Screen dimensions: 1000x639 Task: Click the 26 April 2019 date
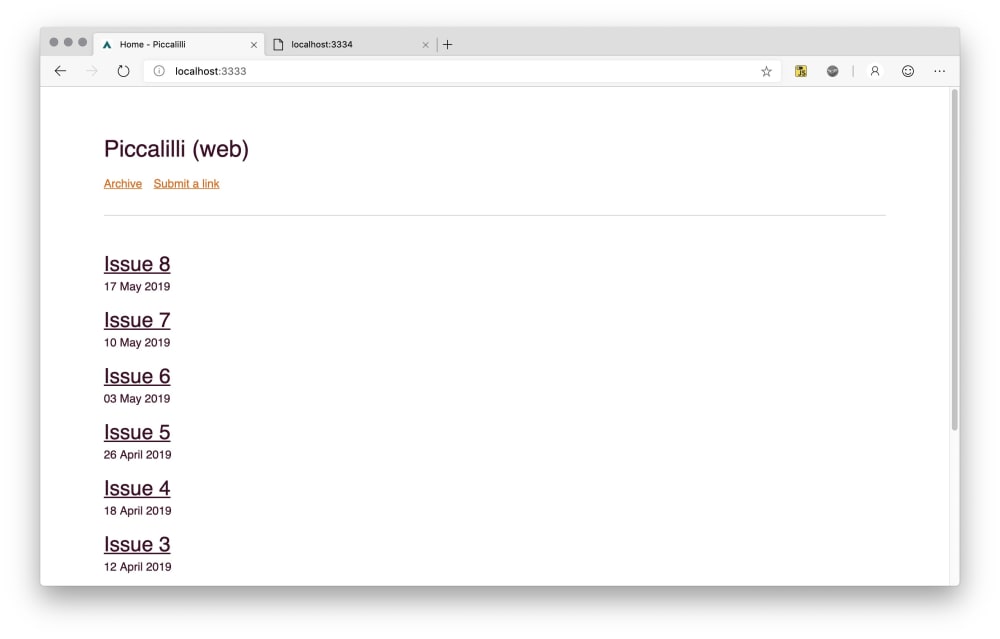138,455
